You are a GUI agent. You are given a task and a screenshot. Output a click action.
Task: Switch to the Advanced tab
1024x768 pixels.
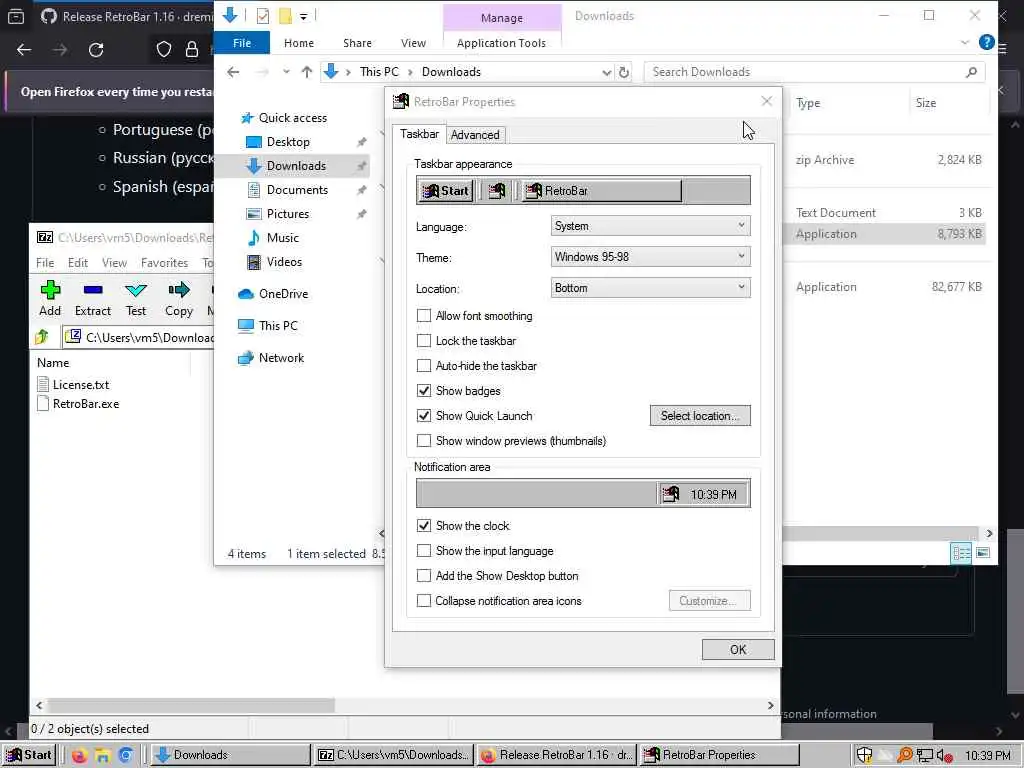[x=475, y=135]
